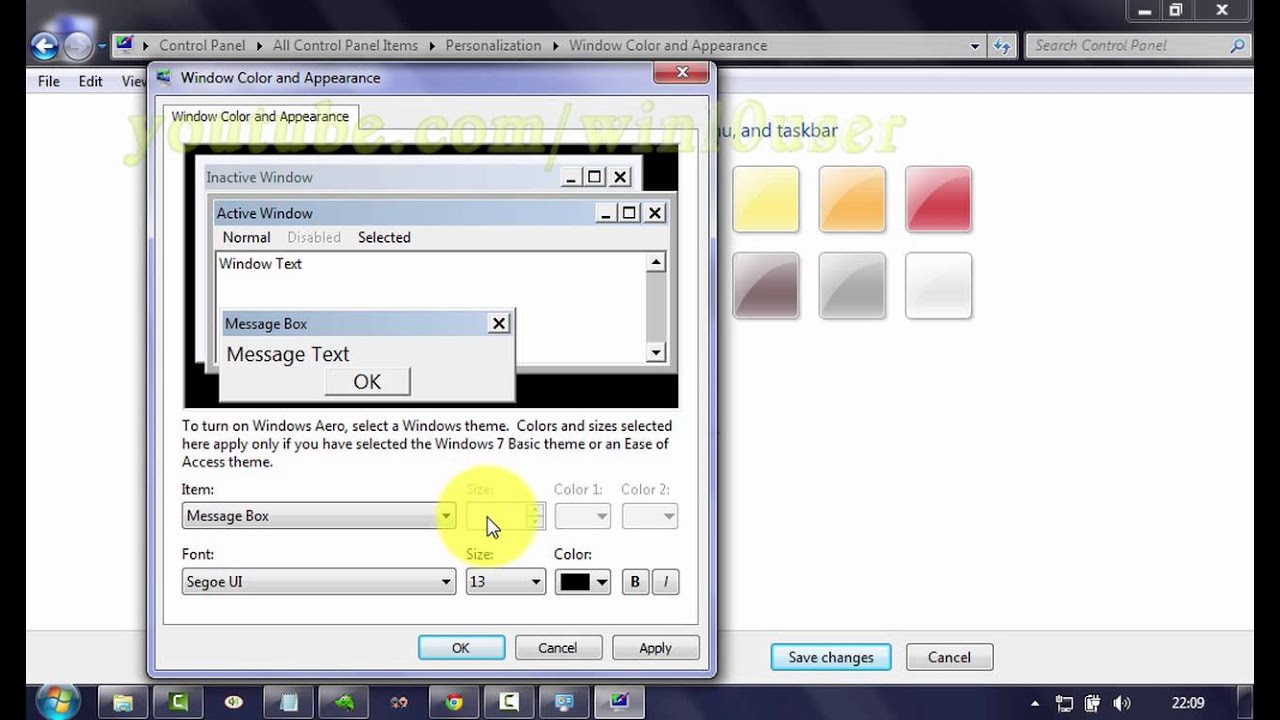Click the green arrow app taskbar icon

(344, 702)
